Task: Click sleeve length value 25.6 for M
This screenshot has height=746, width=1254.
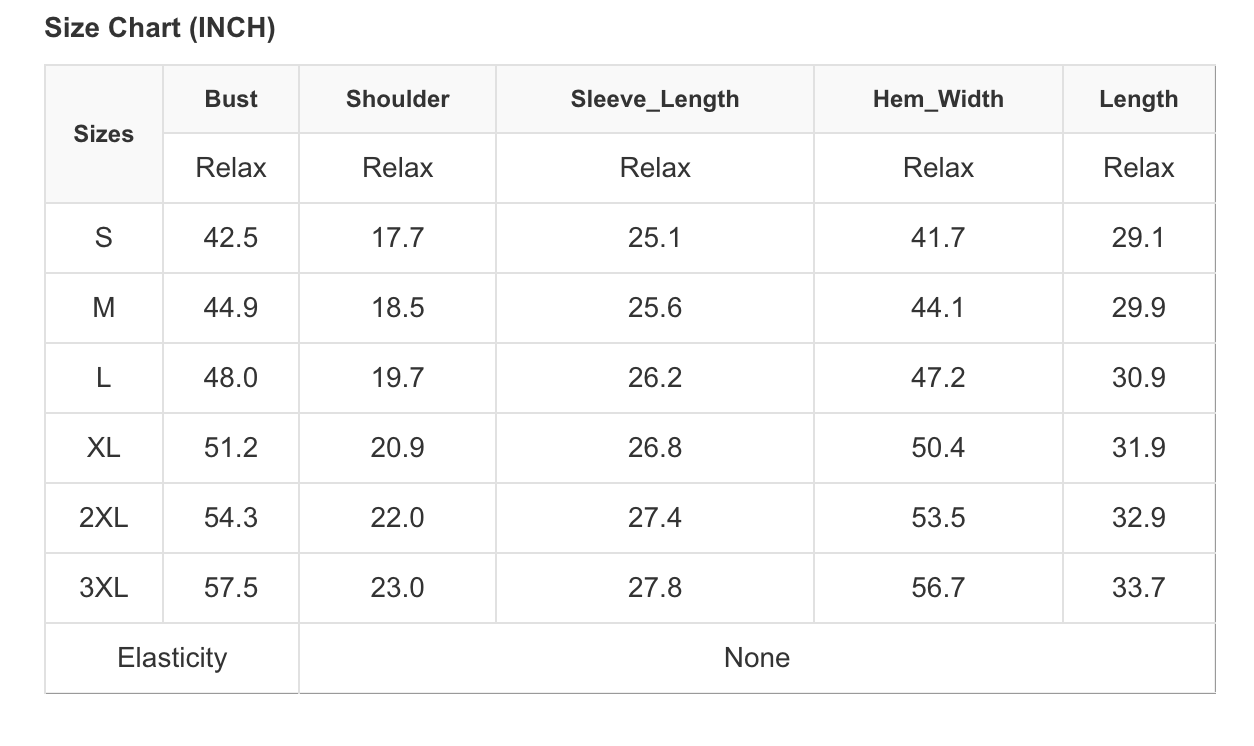Action: (655, 308)
